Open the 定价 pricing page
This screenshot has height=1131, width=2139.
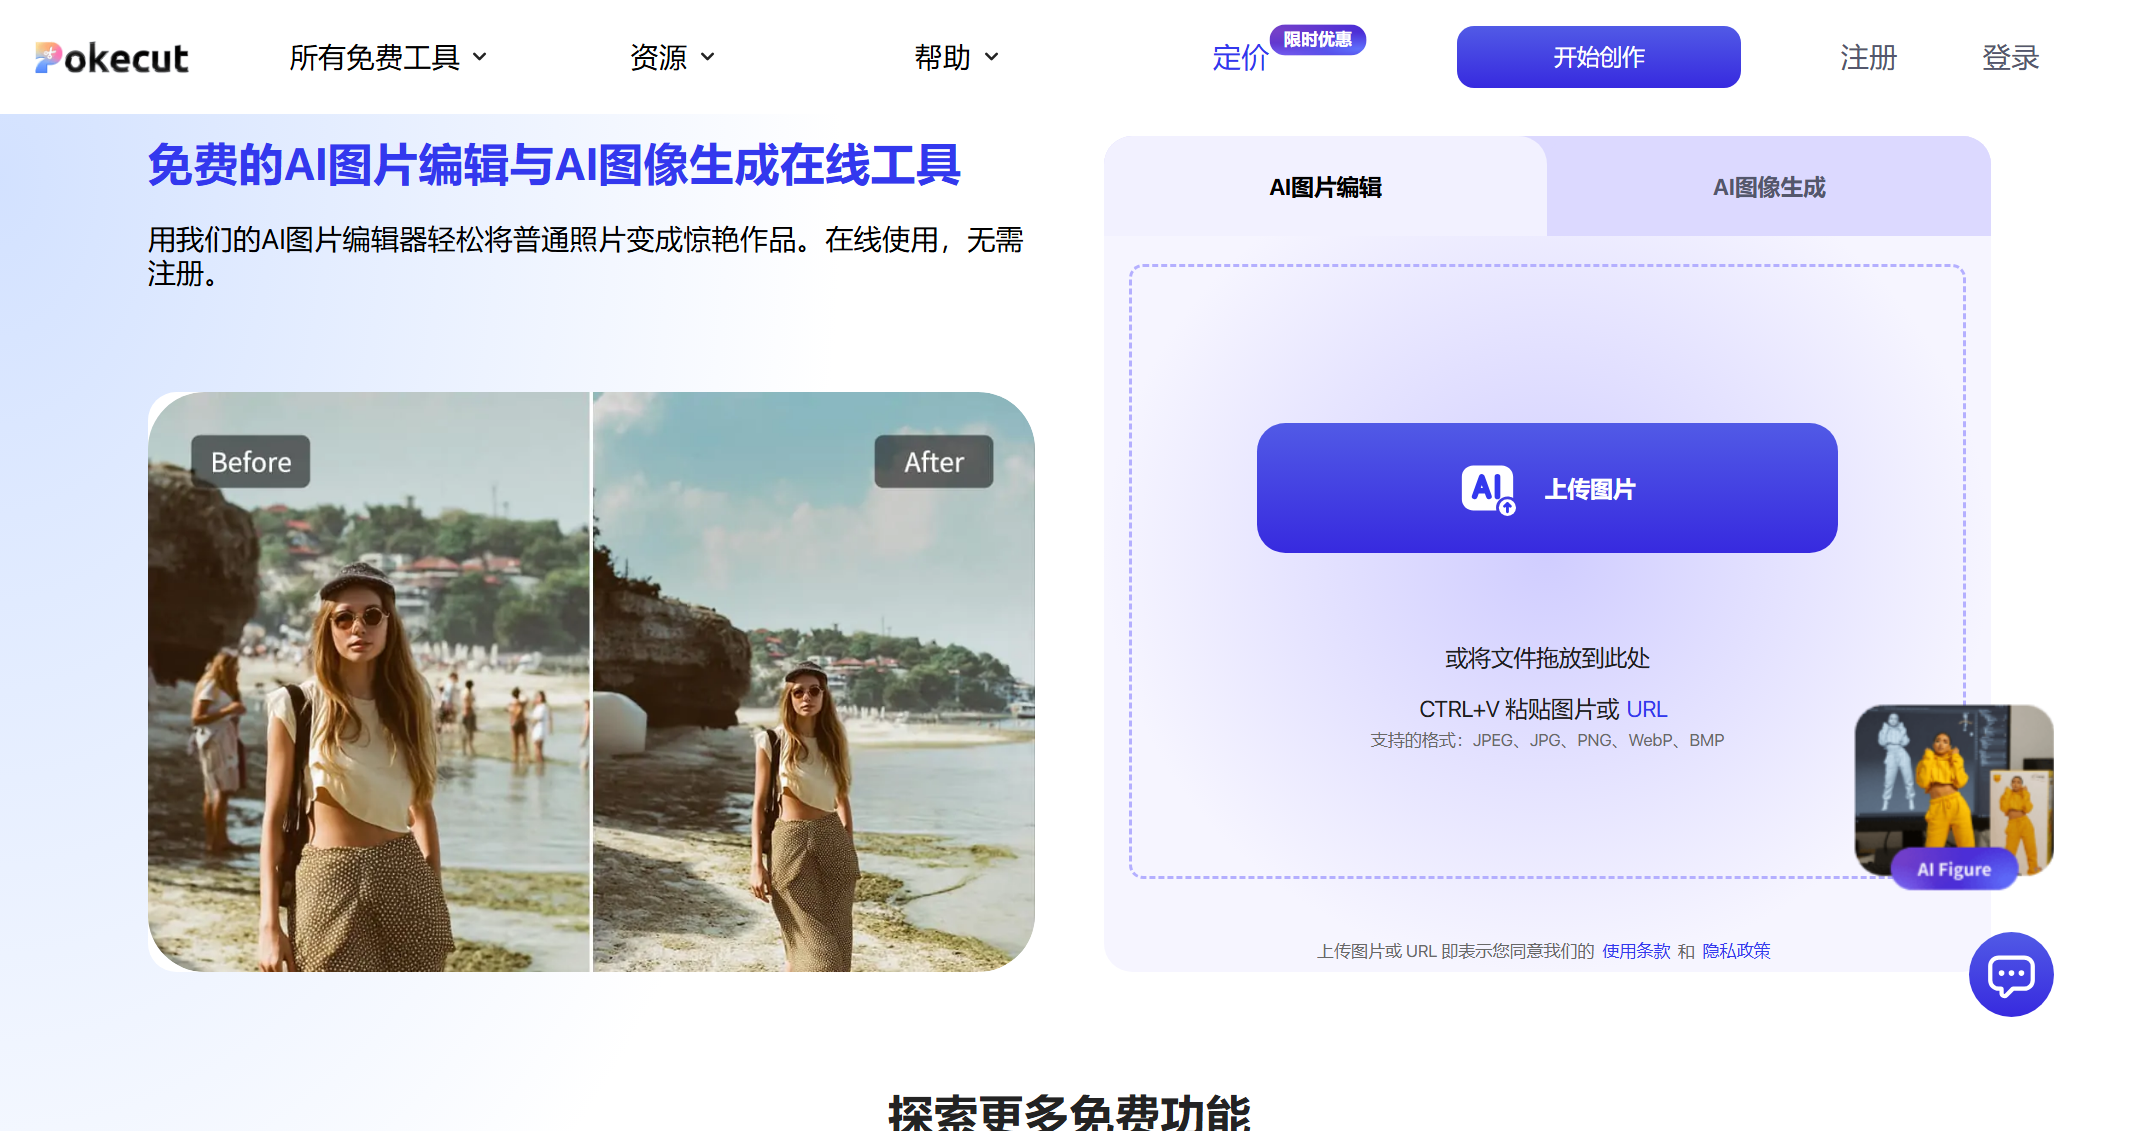click(1240, 58)
